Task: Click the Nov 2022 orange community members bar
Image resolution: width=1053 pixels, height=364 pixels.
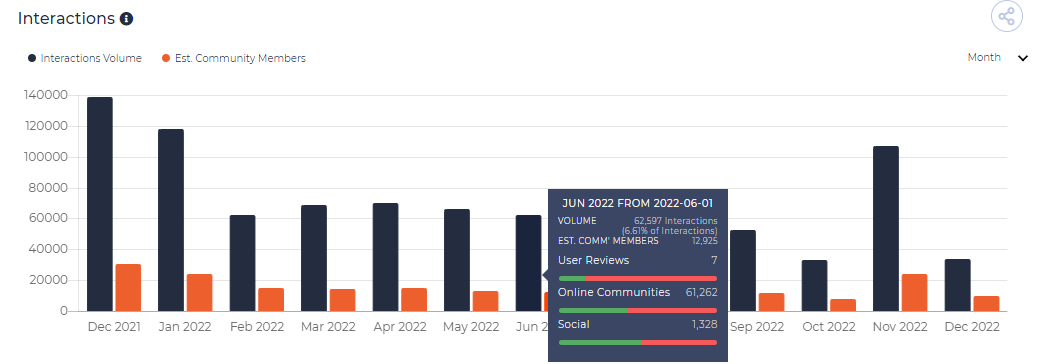Action: pos(914,293)
